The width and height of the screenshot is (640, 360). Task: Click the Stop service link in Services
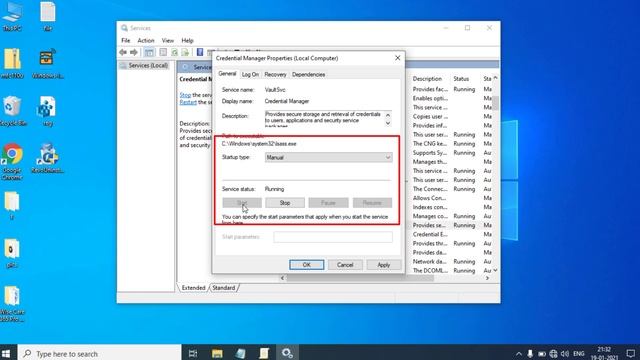[185, 95]
